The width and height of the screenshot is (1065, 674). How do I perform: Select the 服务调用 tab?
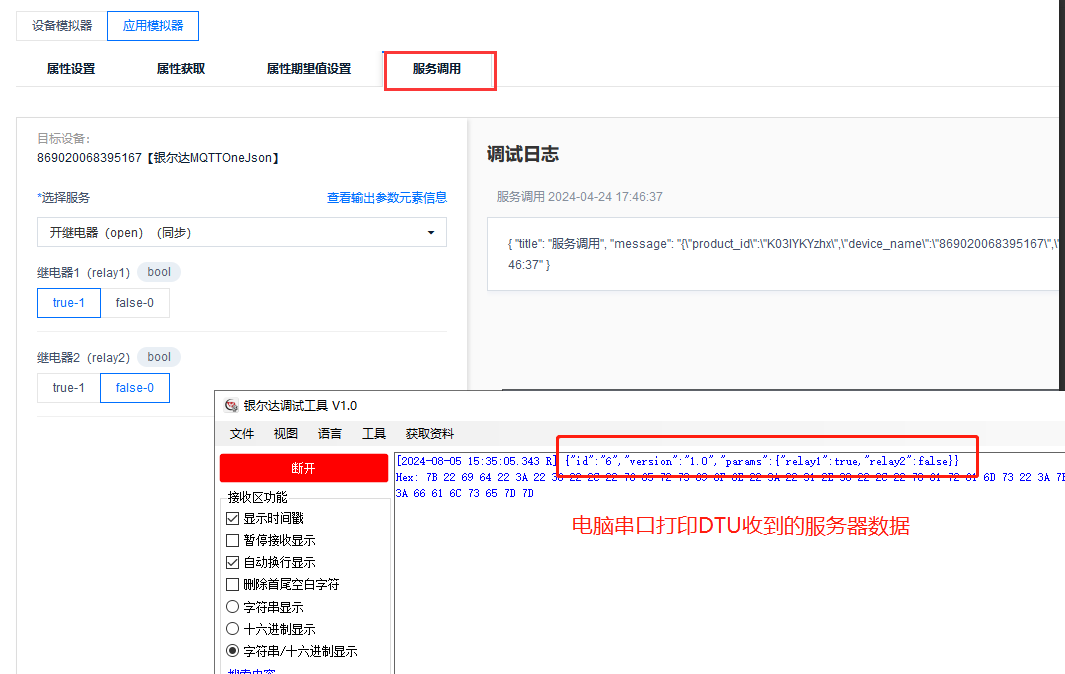pyautogui.click(x=437, y=69)
